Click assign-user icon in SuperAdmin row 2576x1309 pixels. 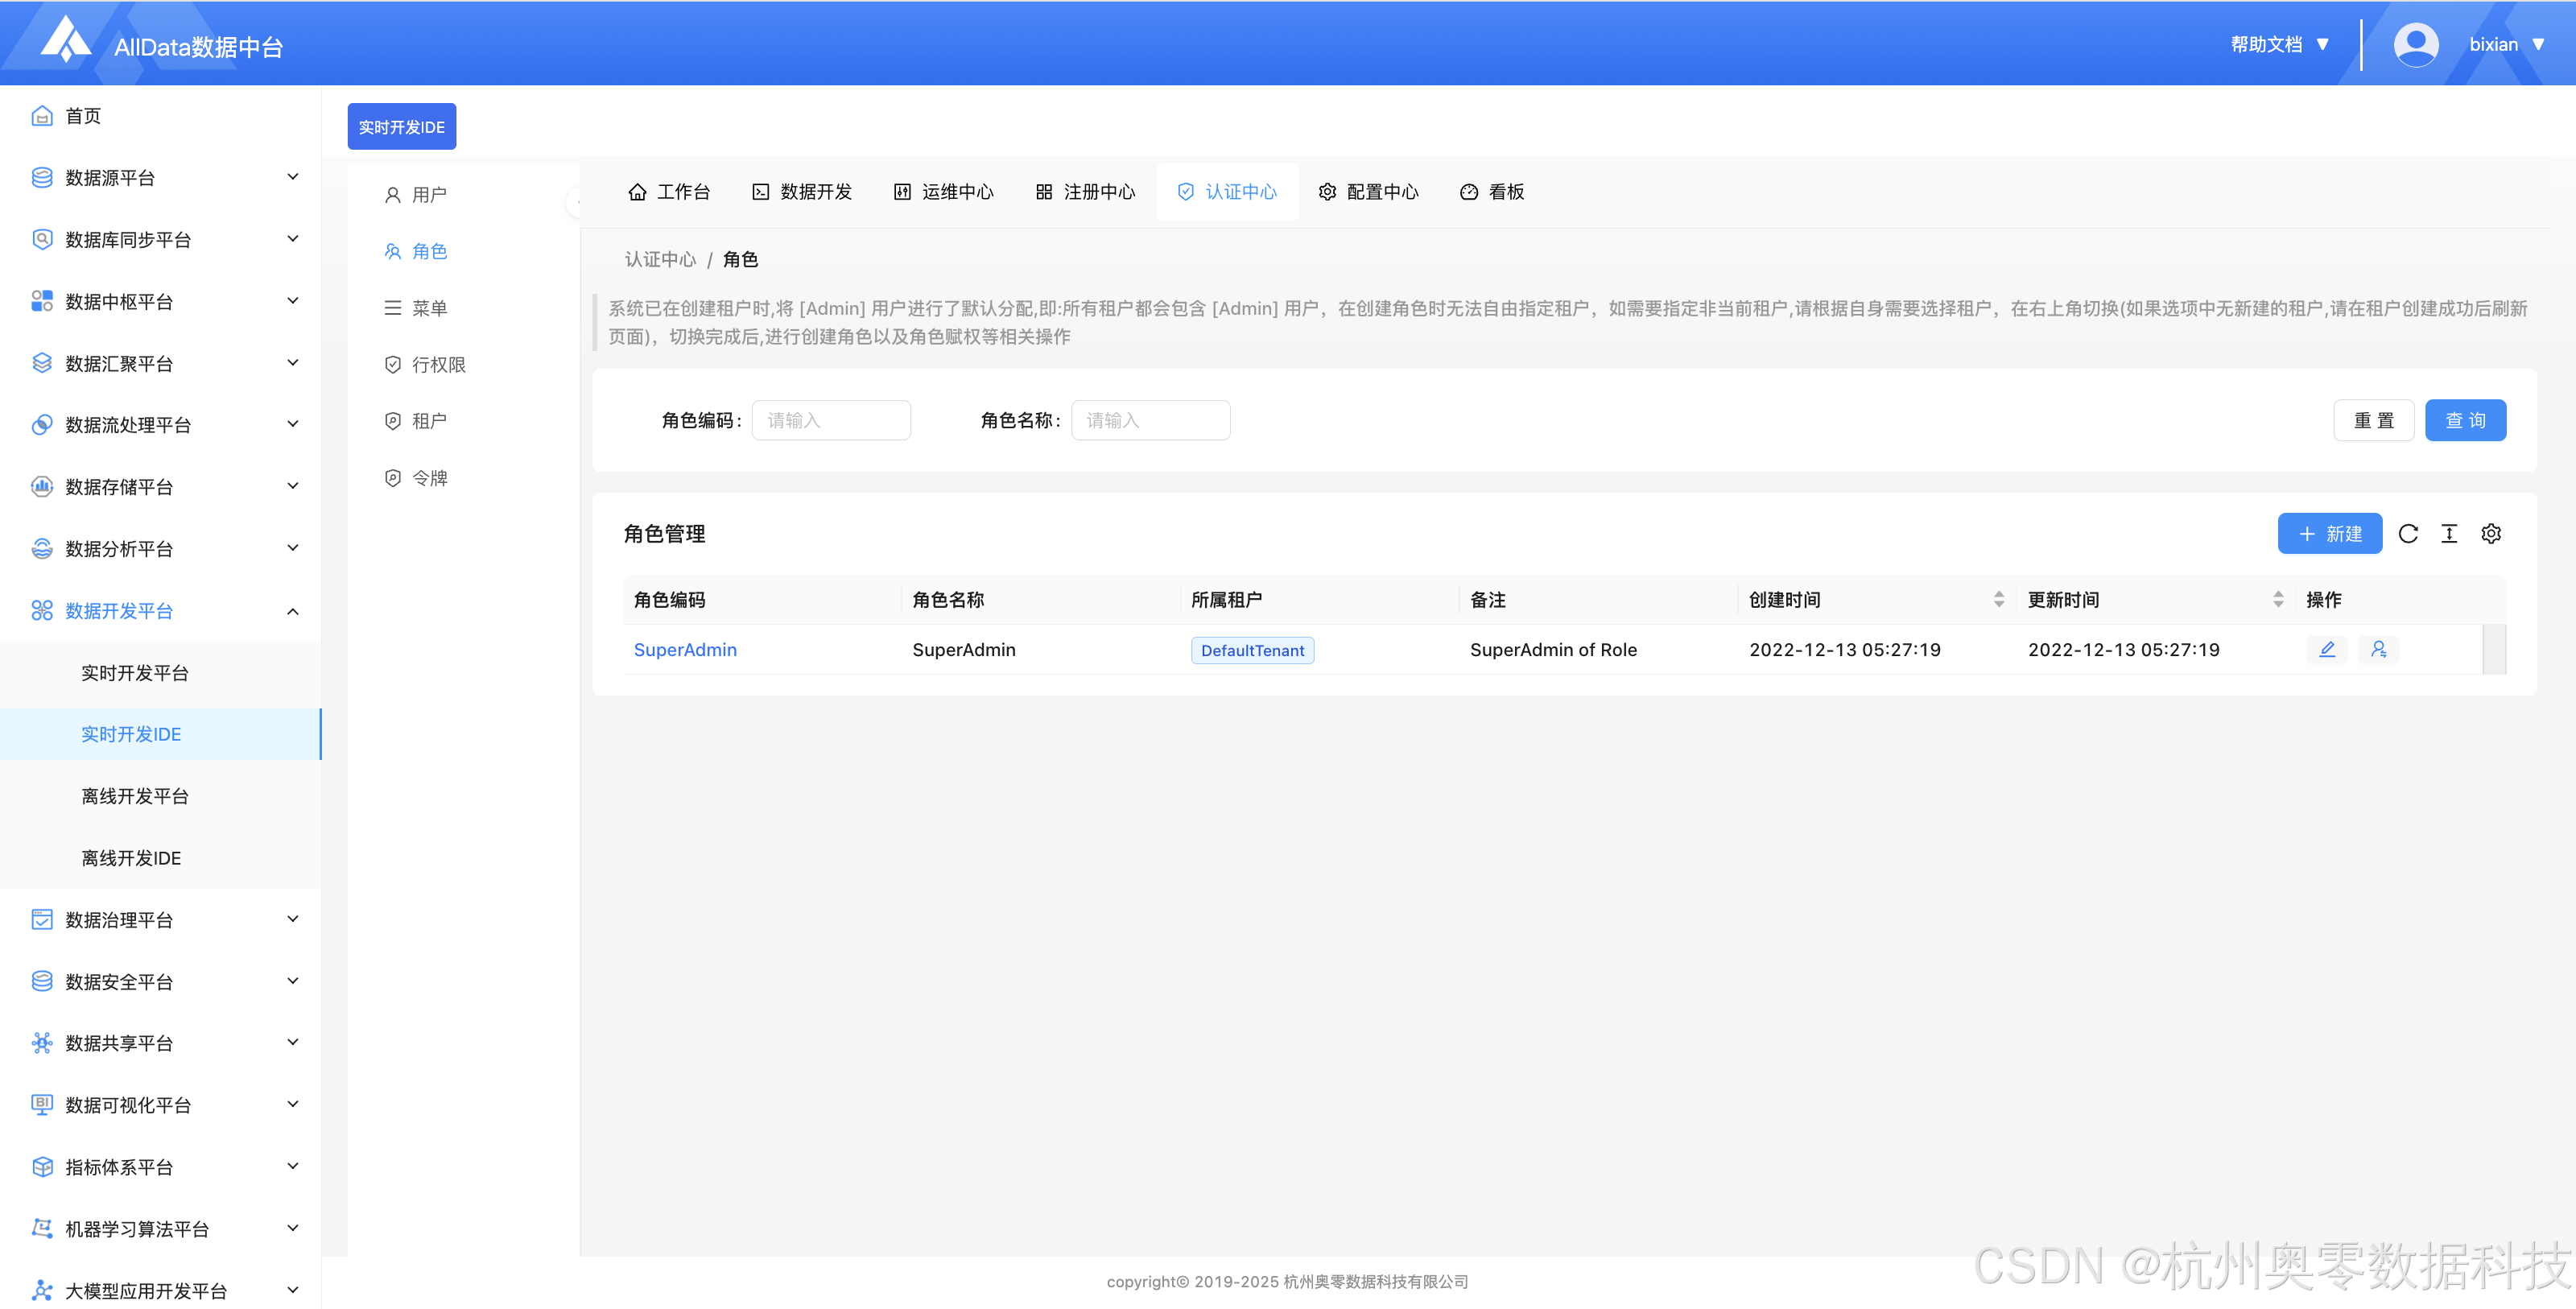[2379, 650]
